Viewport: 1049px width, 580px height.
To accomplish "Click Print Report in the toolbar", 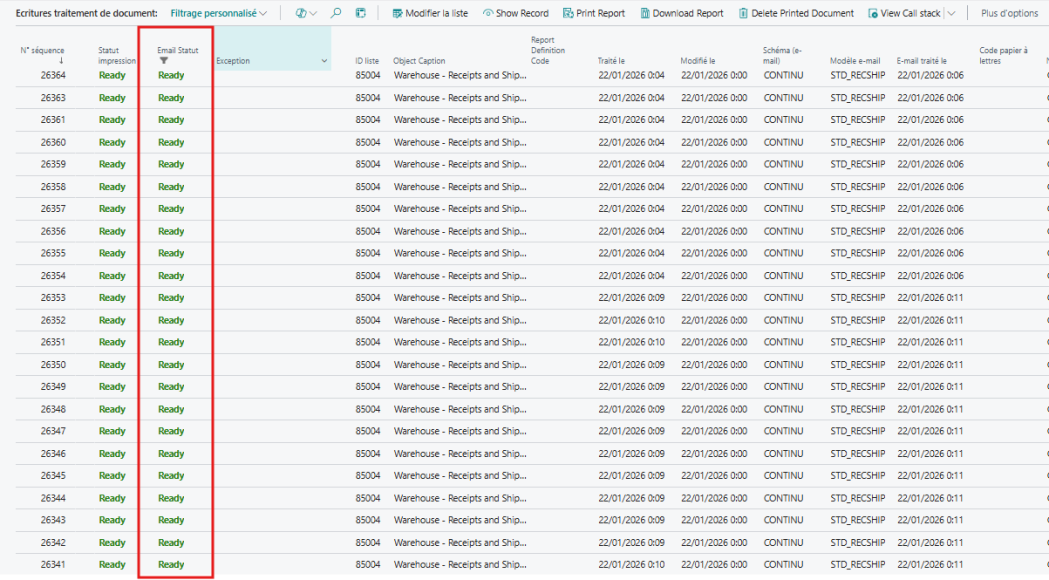I will pyautogui.click(x=593, y=13).
